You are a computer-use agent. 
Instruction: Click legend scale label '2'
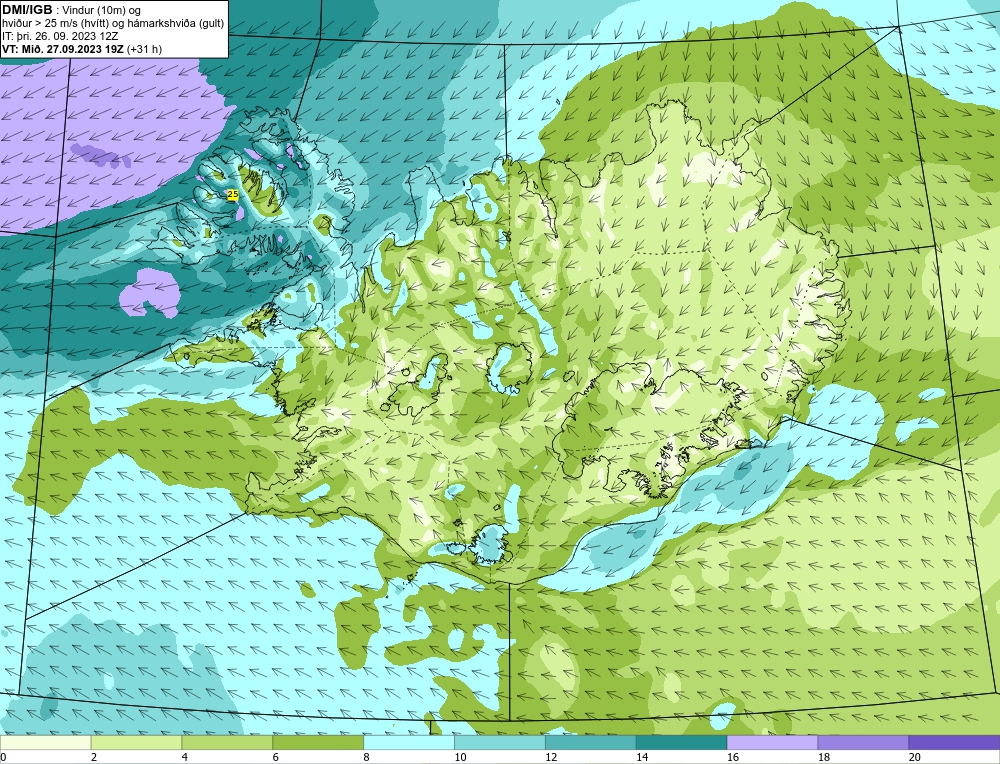coord(94,757)
